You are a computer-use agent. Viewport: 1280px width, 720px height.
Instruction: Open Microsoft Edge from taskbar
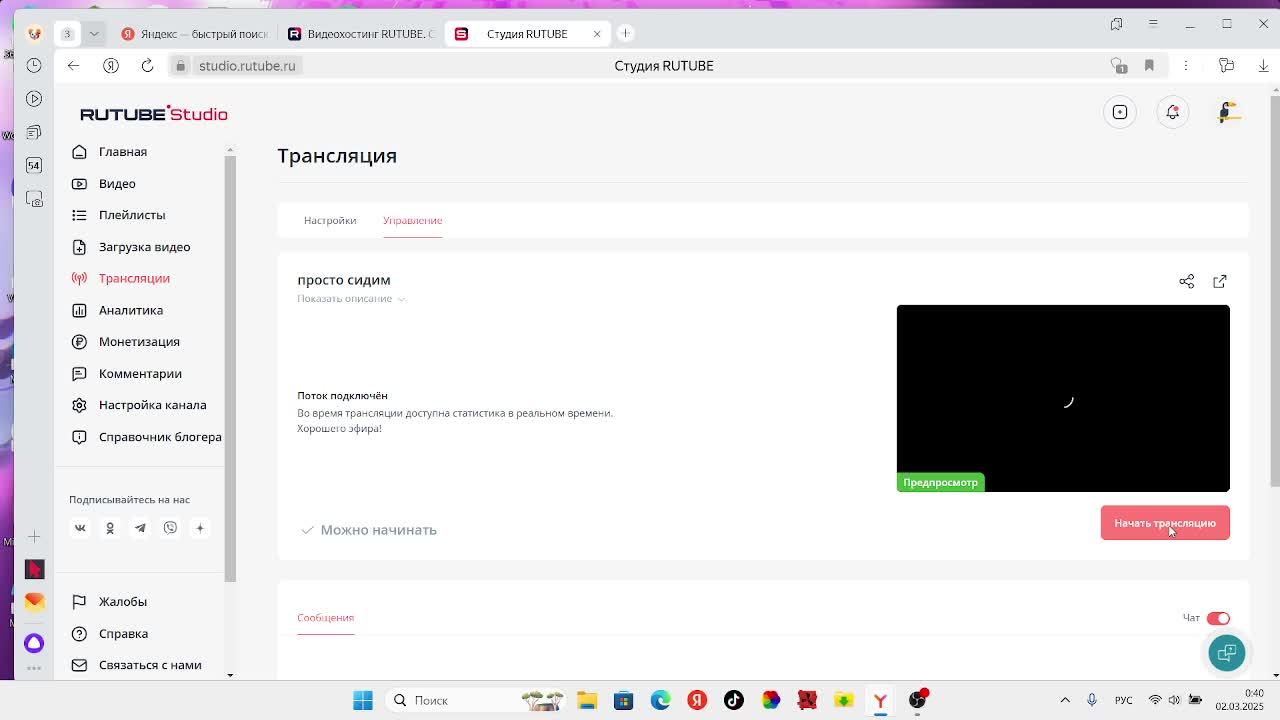pos(660,701)
